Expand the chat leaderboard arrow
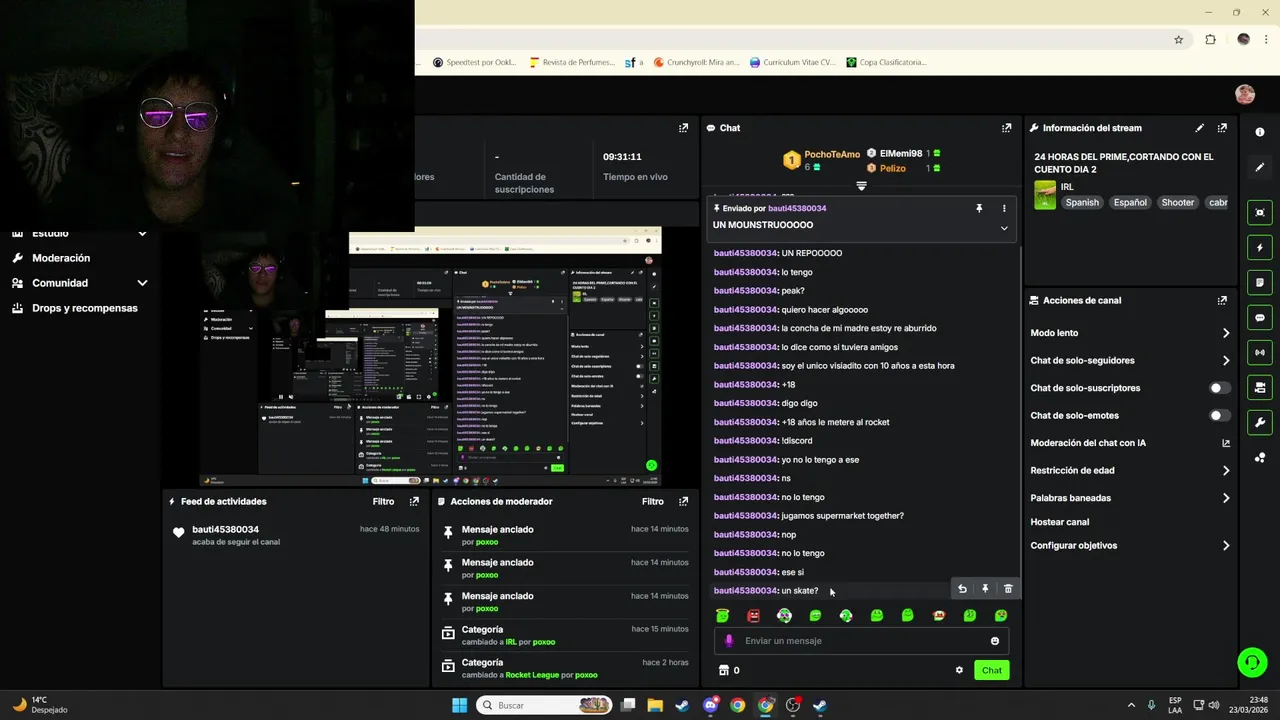The width and height of the screenshot is (1280, 720). (861, 186)
